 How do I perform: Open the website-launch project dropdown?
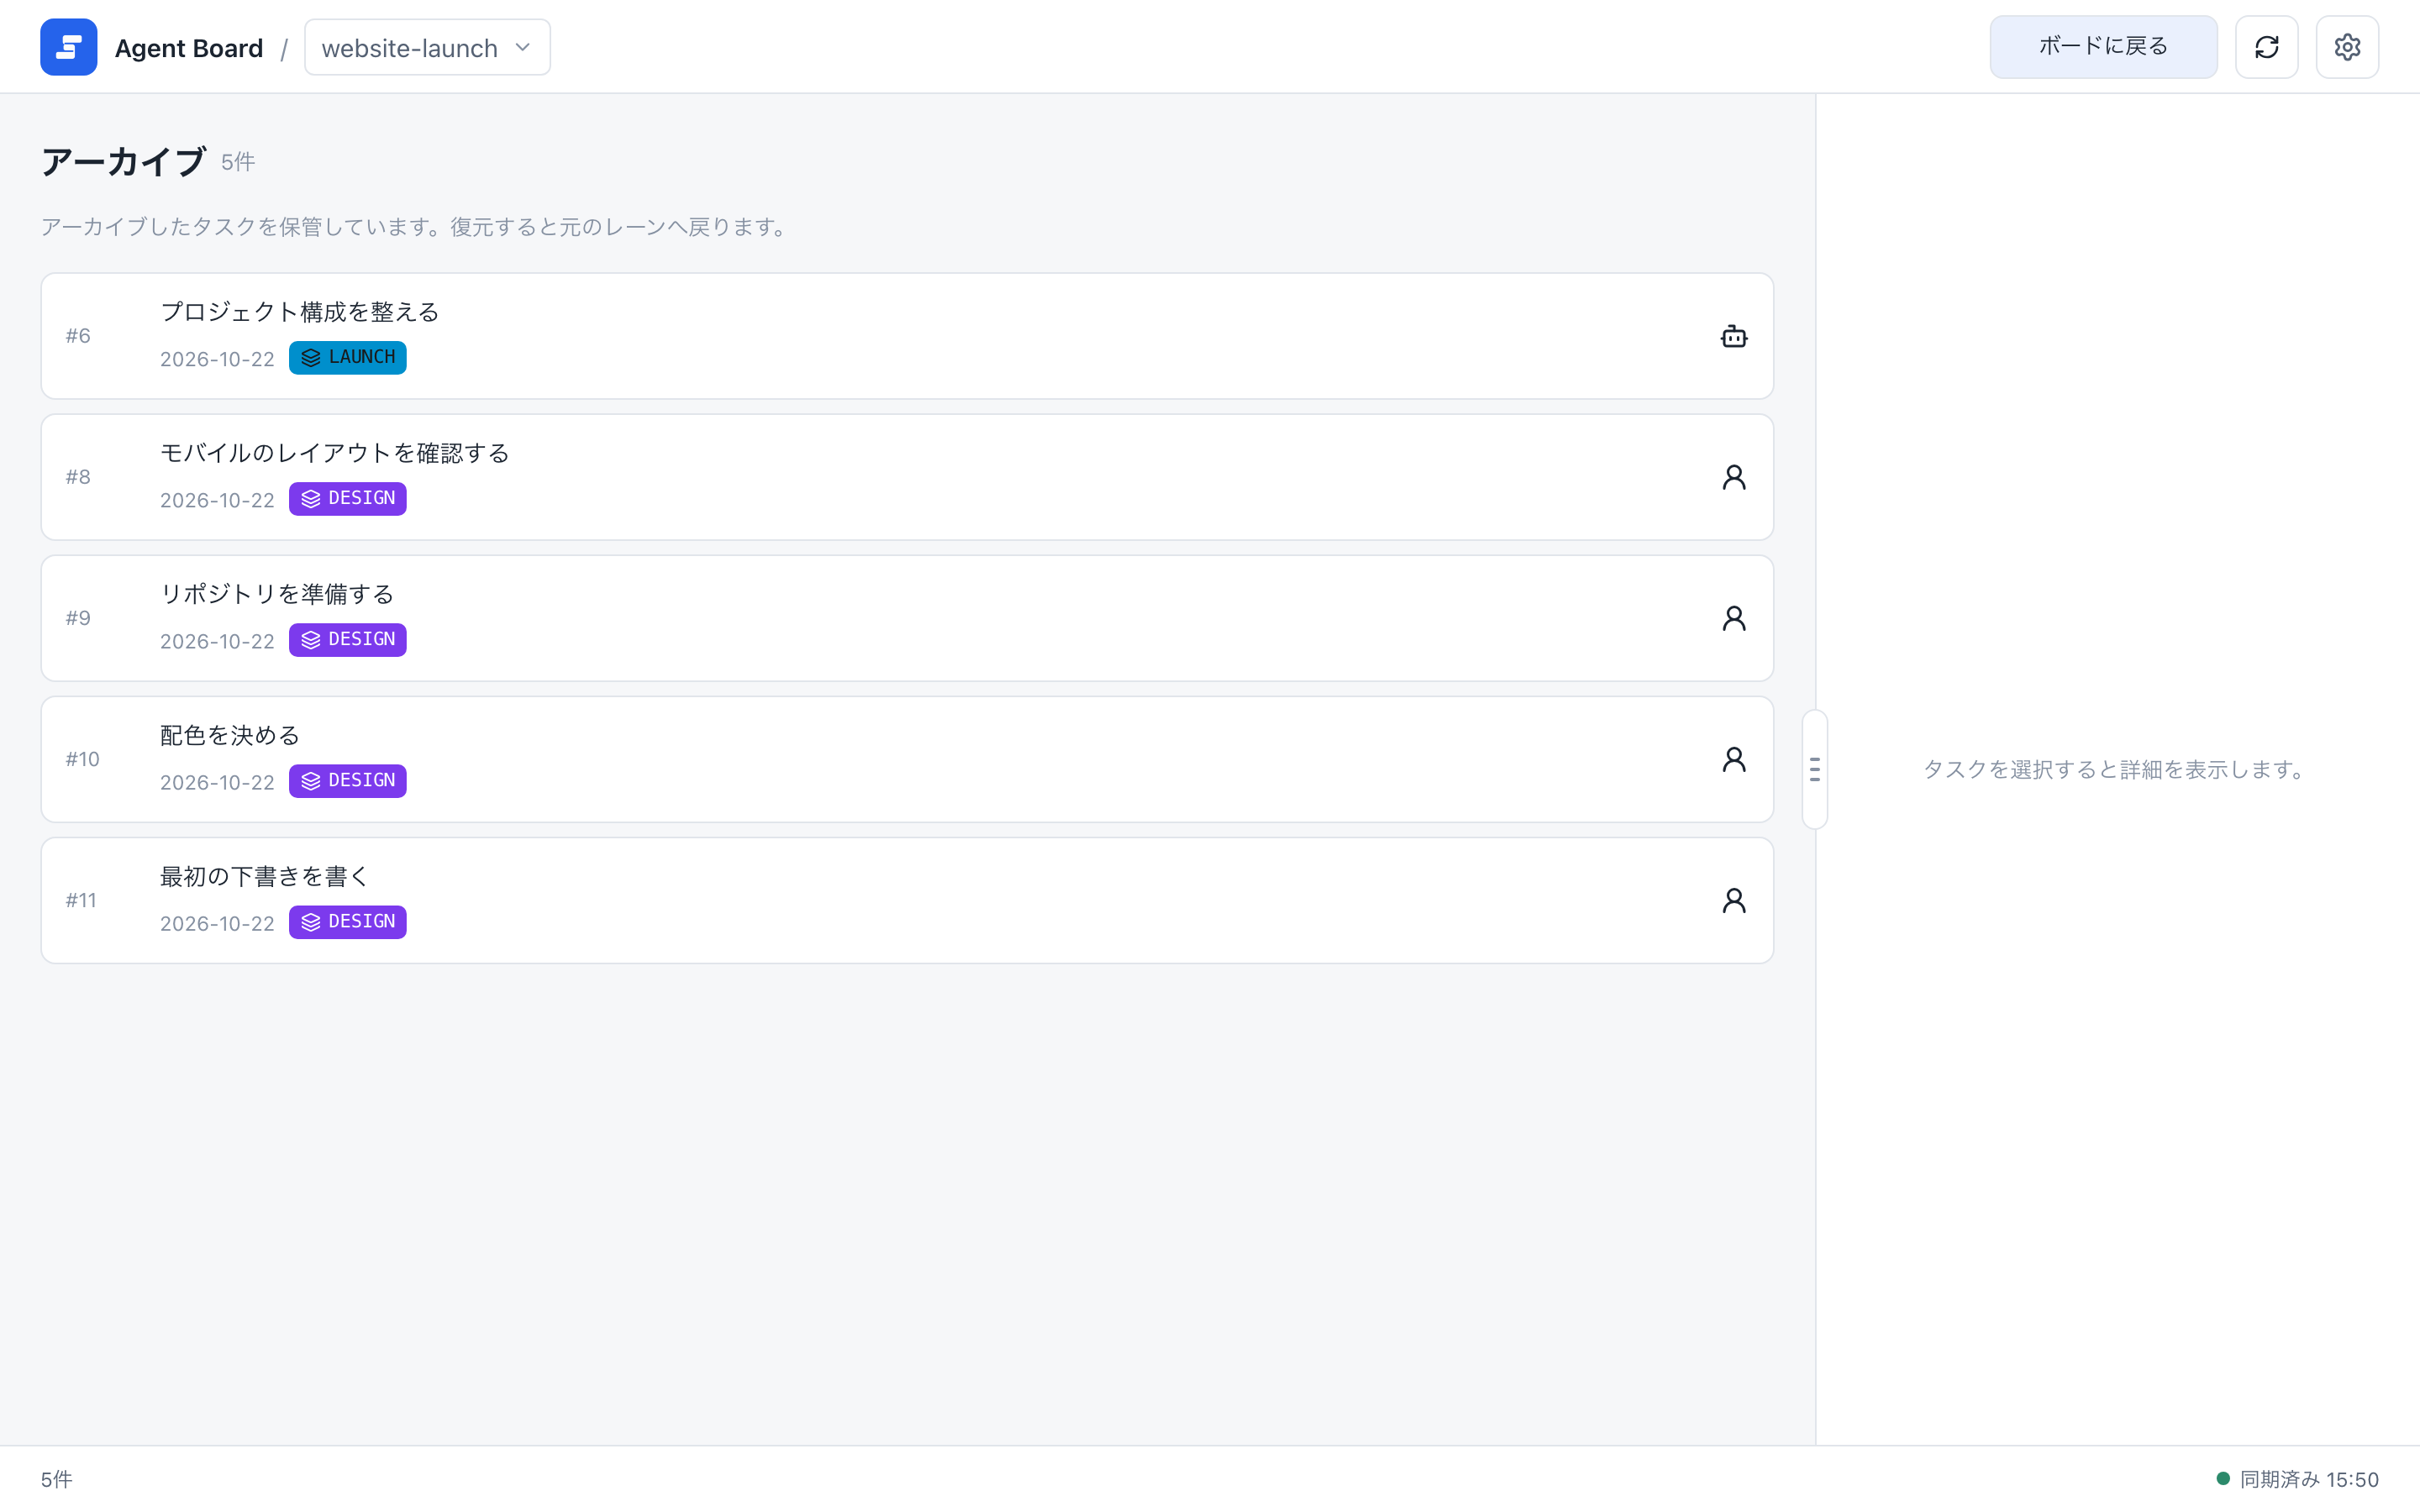(427, 47)
